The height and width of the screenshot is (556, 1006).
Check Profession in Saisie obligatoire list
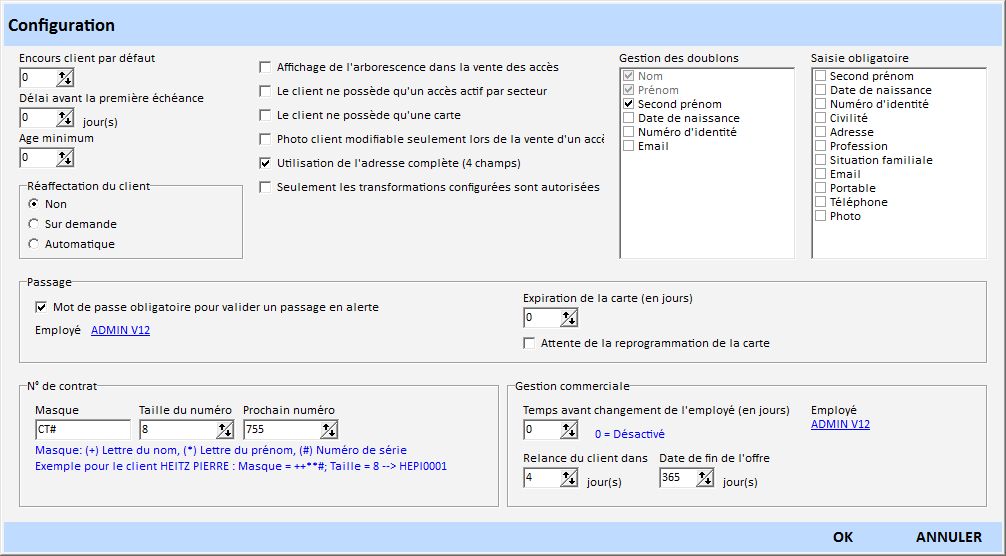[x=820, y=146]
